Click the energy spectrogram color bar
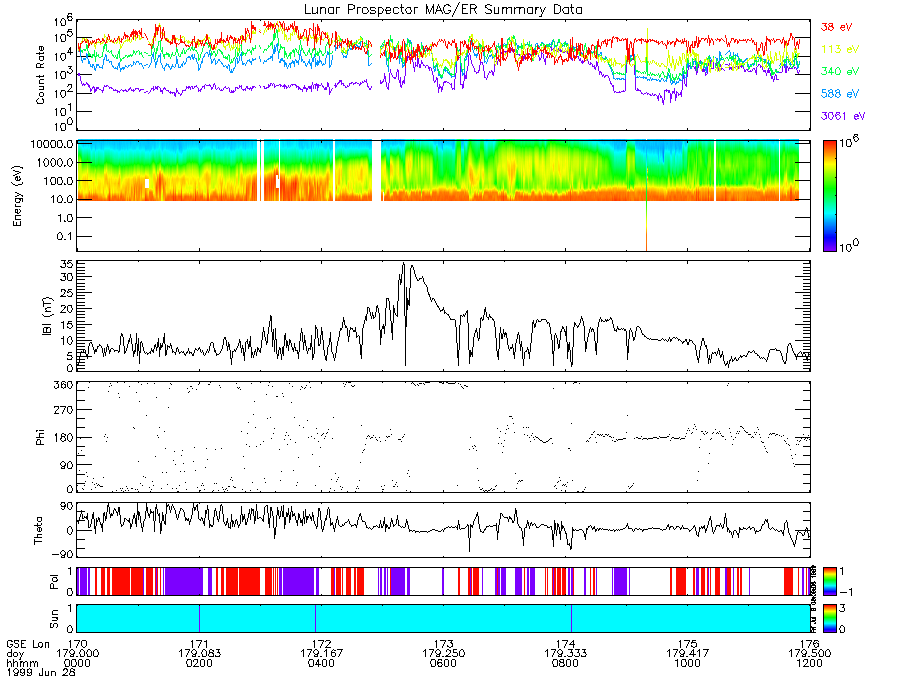The width and height of the screenshot is (900, 700). pos(829,196)
